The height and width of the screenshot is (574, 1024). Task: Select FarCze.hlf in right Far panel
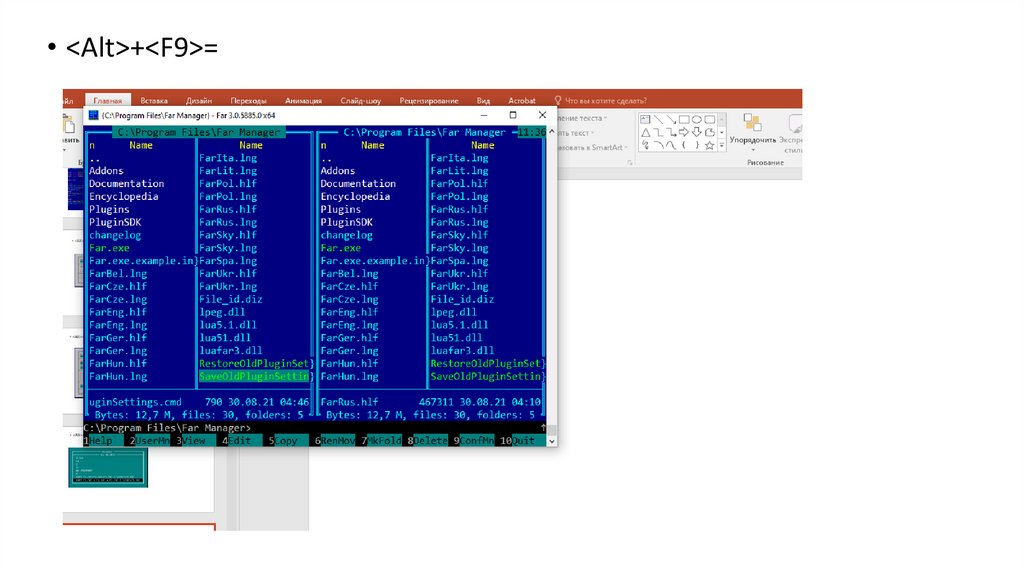(x=349, y=287)
